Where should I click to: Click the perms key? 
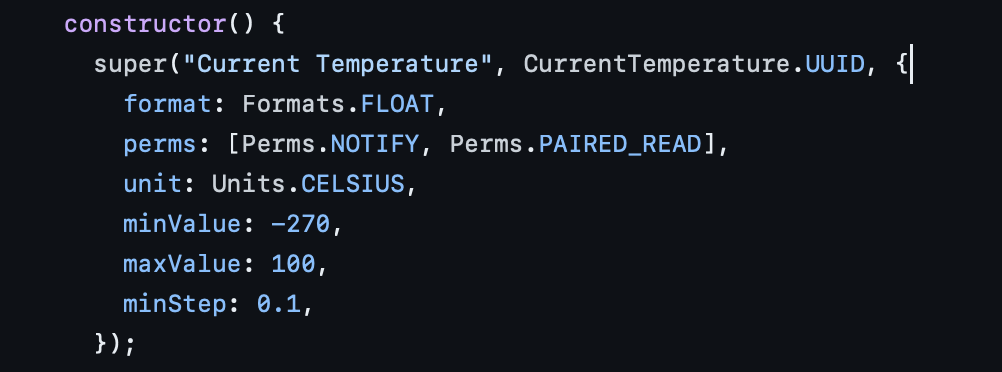[160, 144]
